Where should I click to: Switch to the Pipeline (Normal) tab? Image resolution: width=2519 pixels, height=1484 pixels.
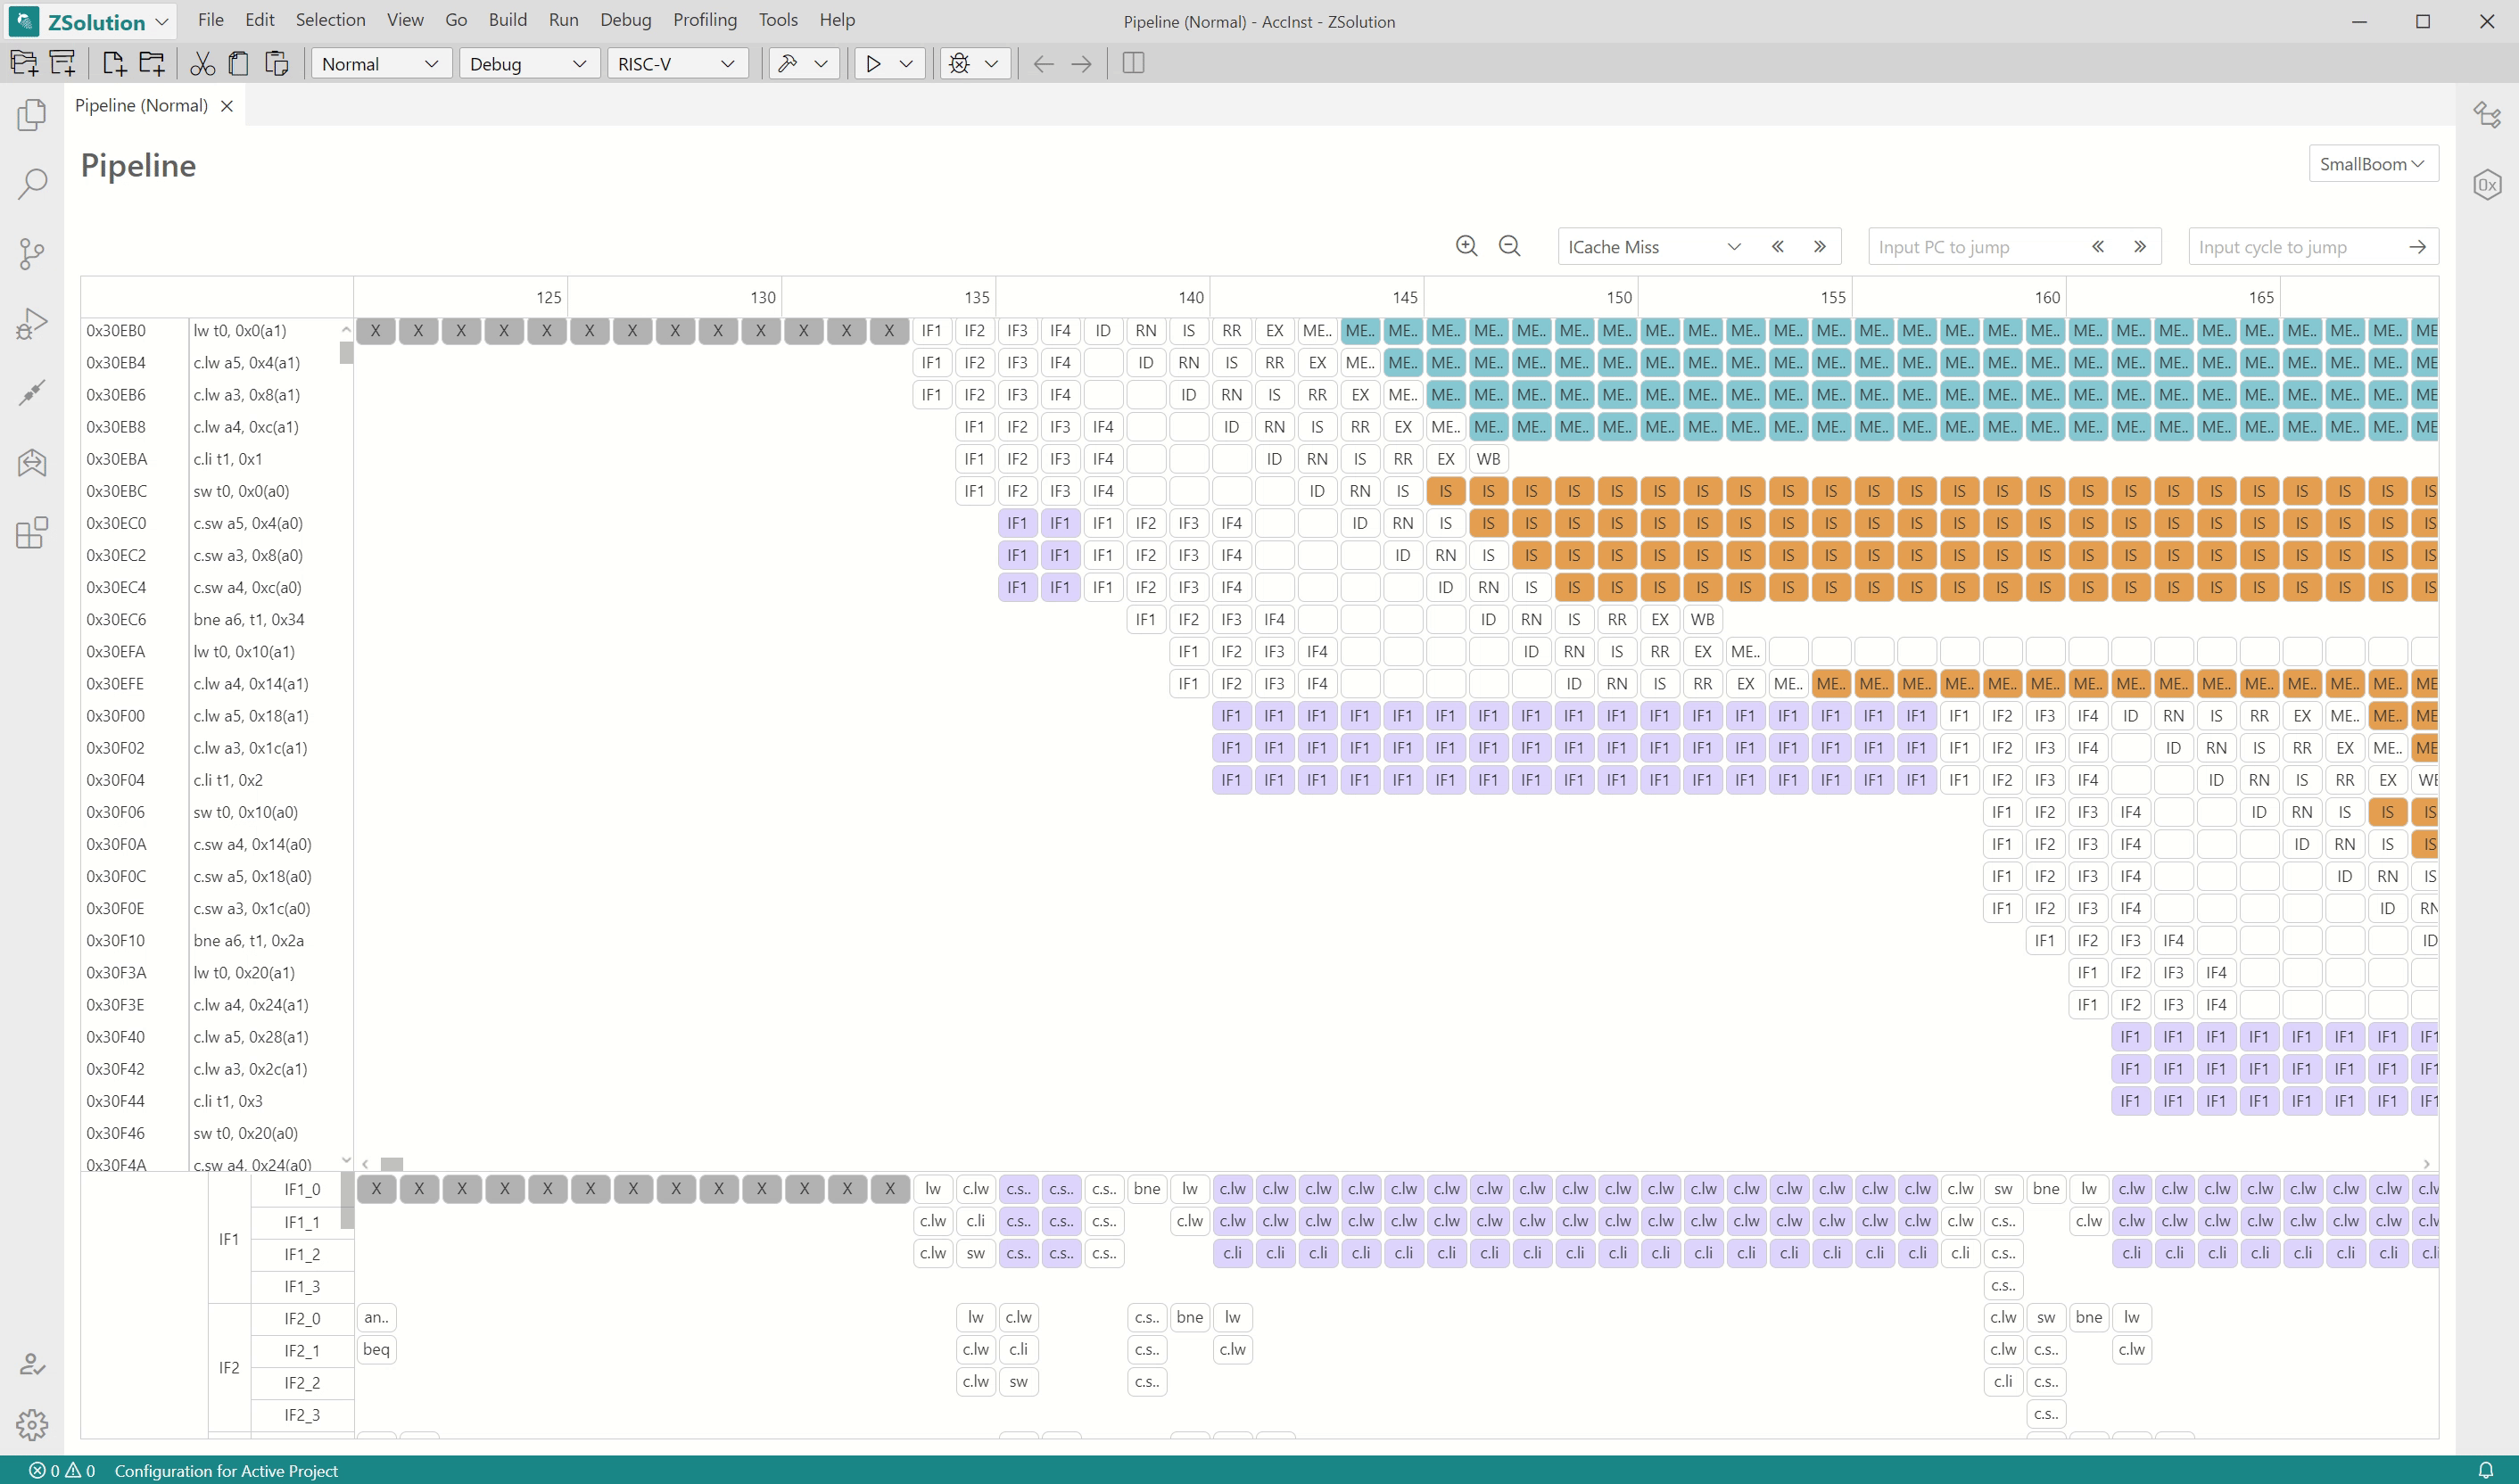(x=141, y=105)
